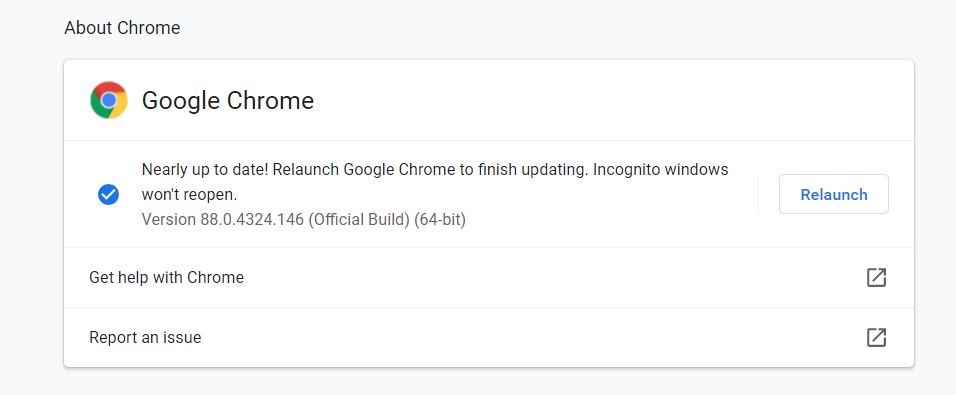The width and height of the screenshot is (956, 395).
Task: Click the blue checkmark update status icon
Action: pyautogui.click(x=109, y=194)
